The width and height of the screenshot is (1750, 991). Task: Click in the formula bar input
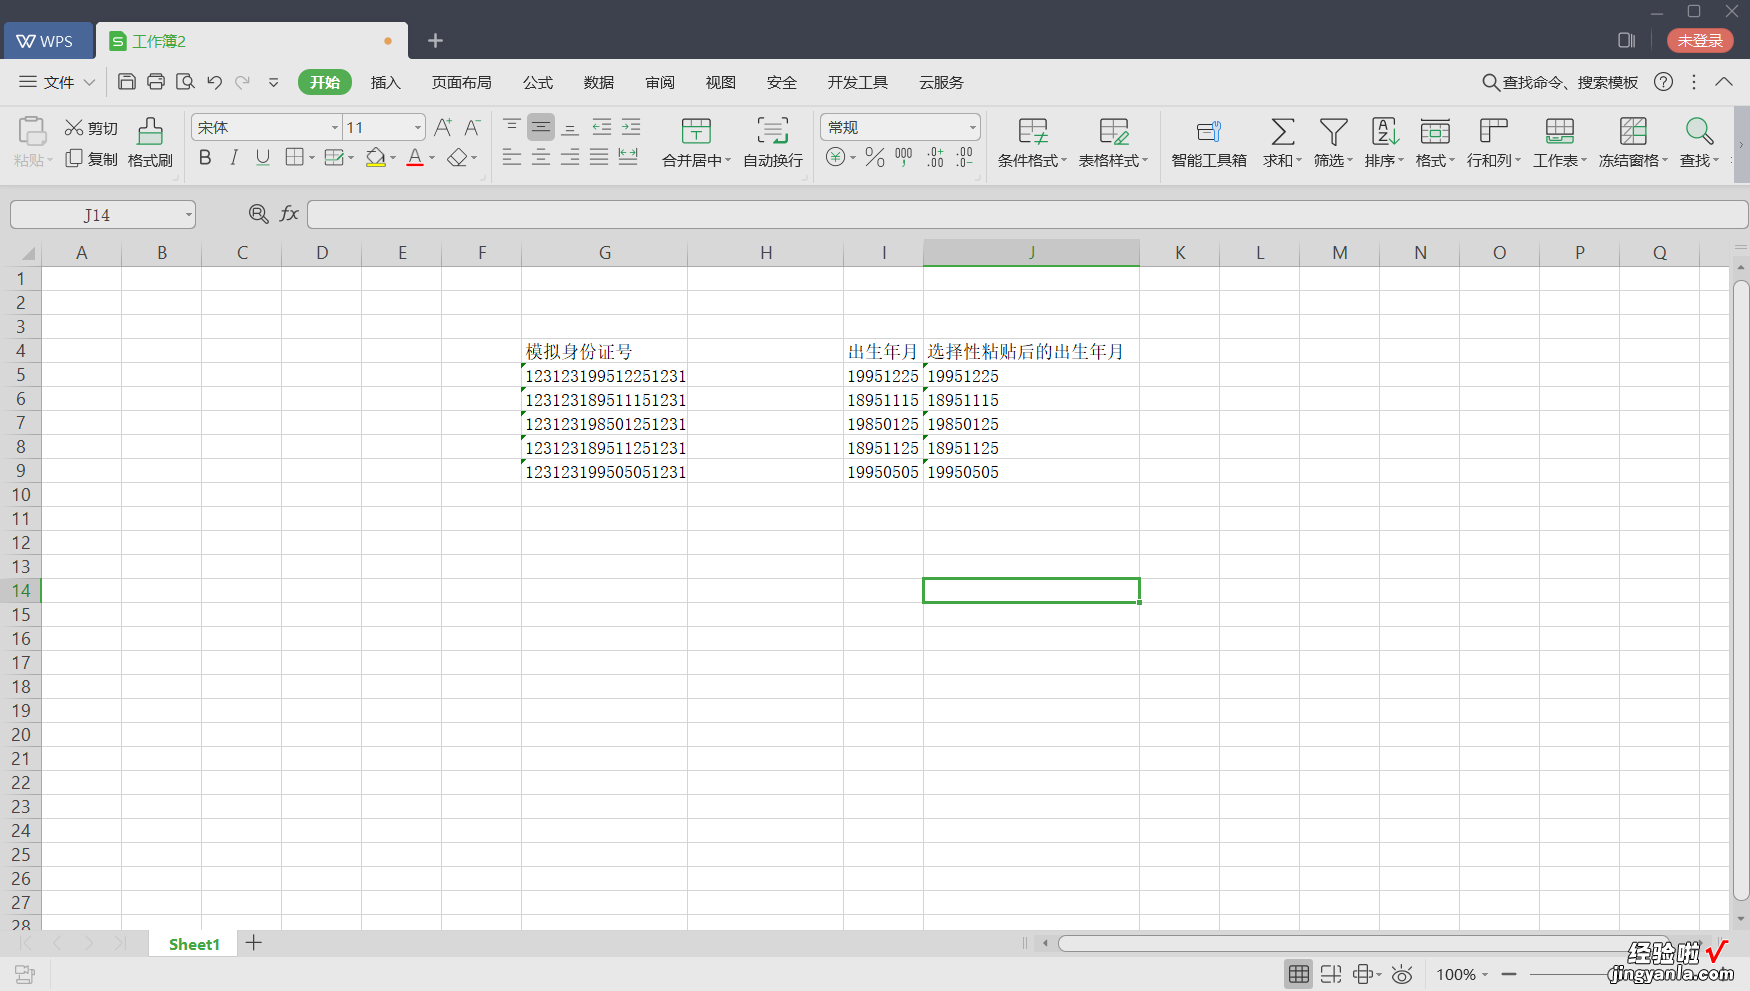point(1027,214)
